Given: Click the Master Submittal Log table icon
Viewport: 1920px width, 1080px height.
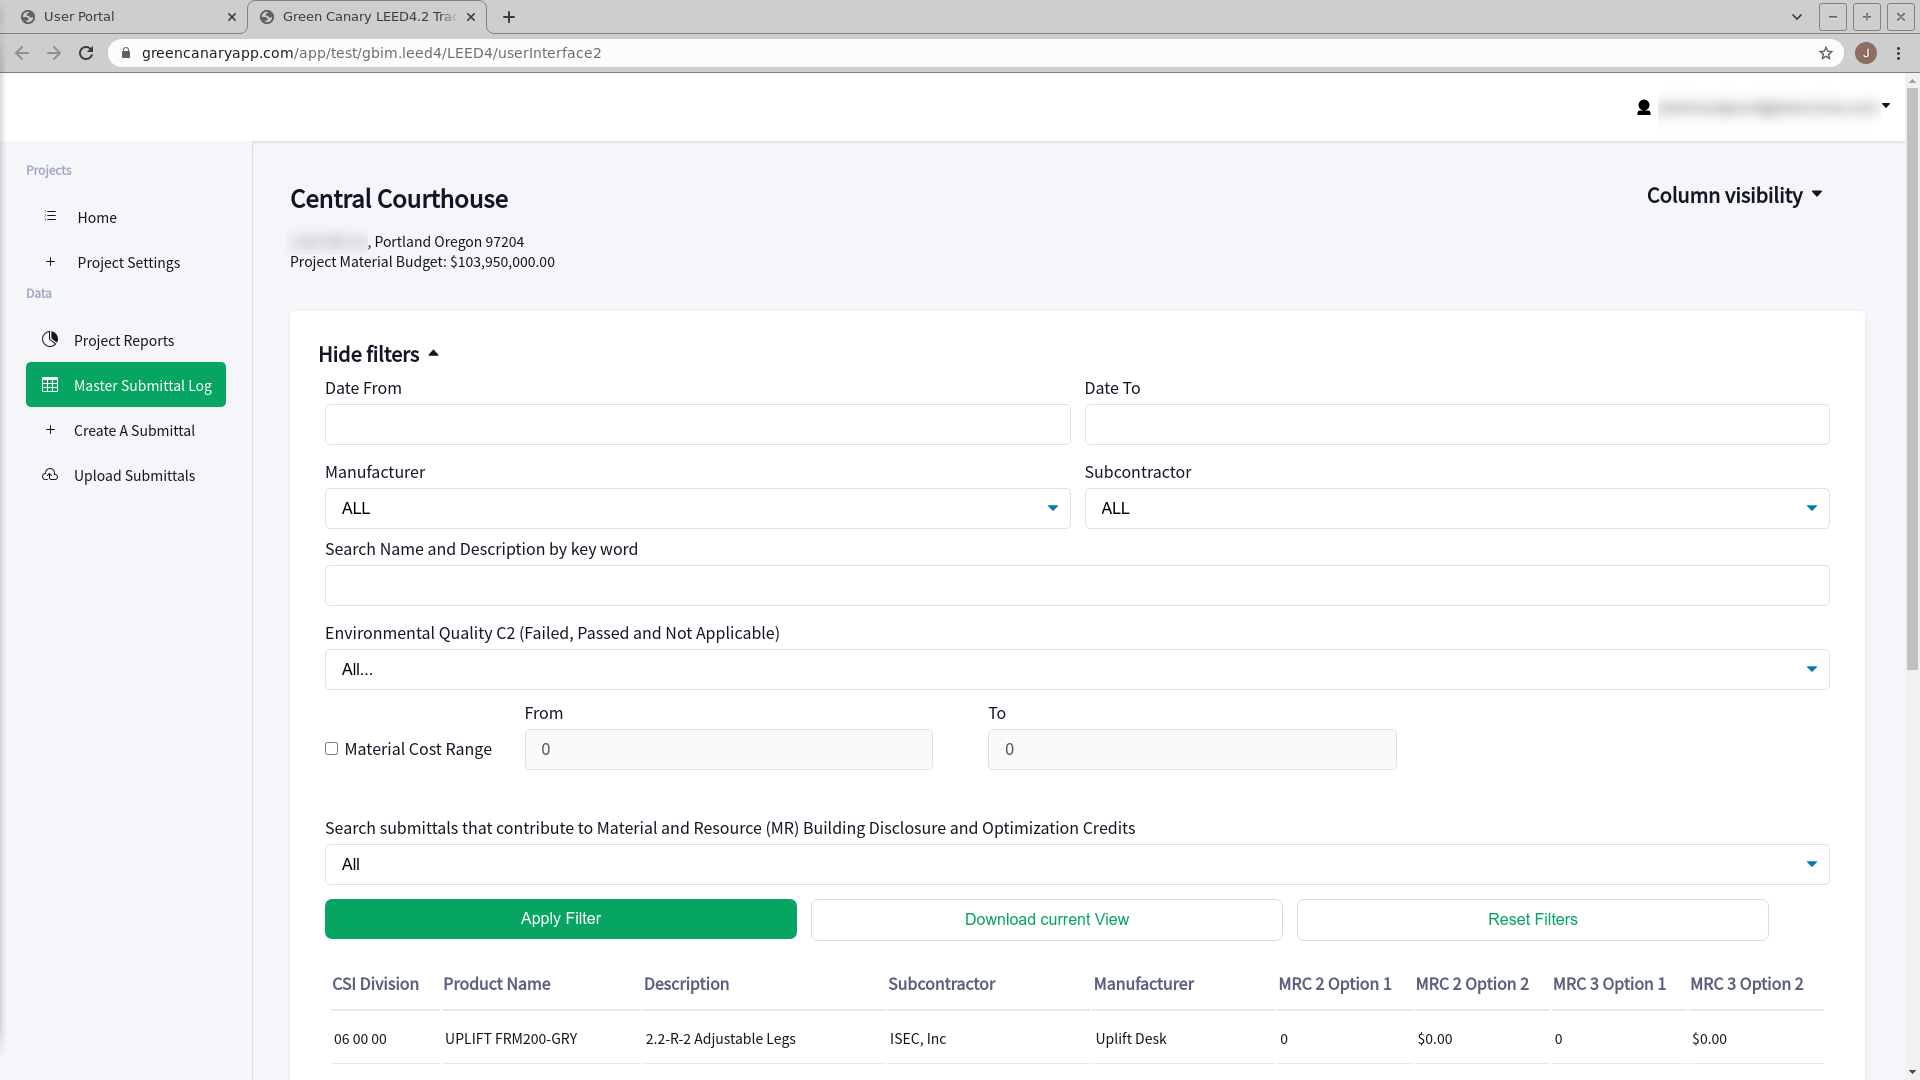Looking at the screenshot, I should (50, 385).
